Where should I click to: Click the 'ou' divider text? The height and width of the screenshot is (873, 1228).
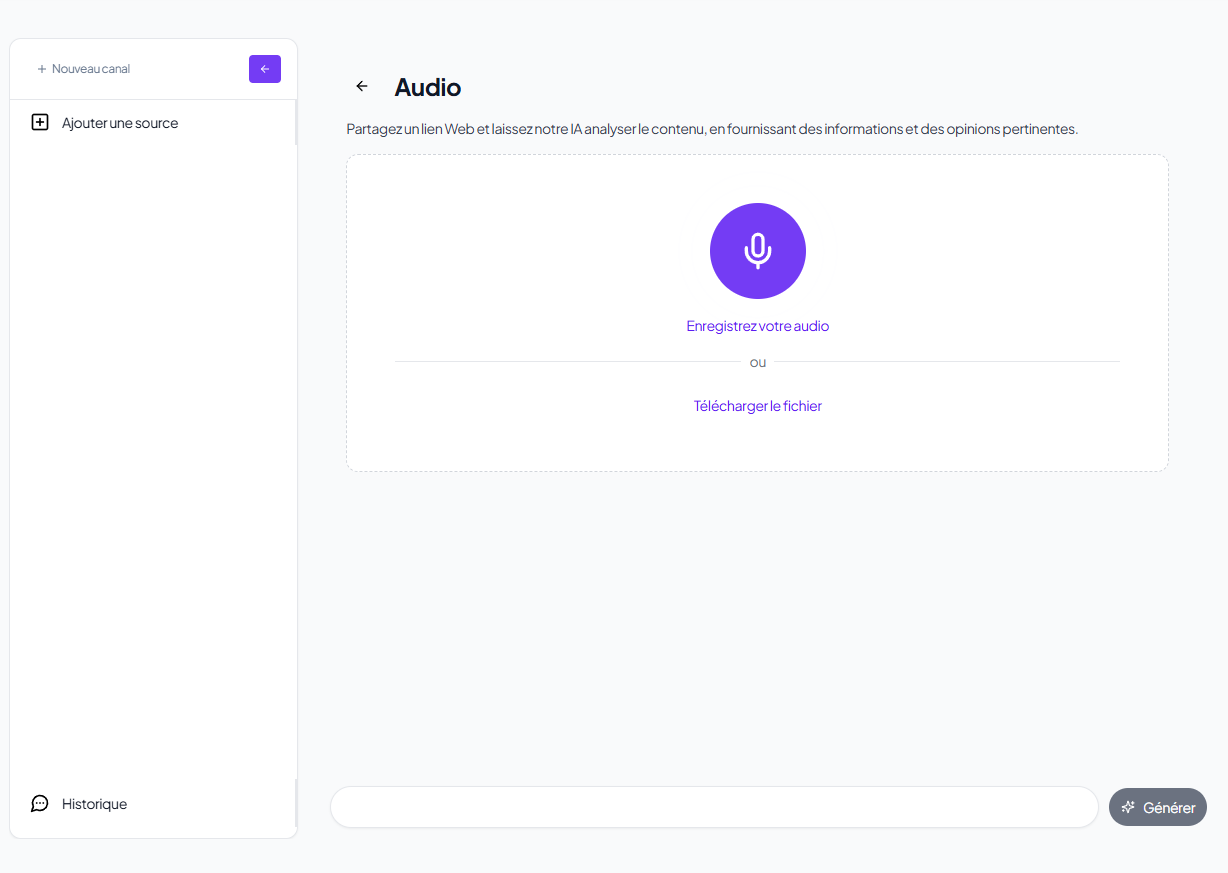click(x=758, y=362)
